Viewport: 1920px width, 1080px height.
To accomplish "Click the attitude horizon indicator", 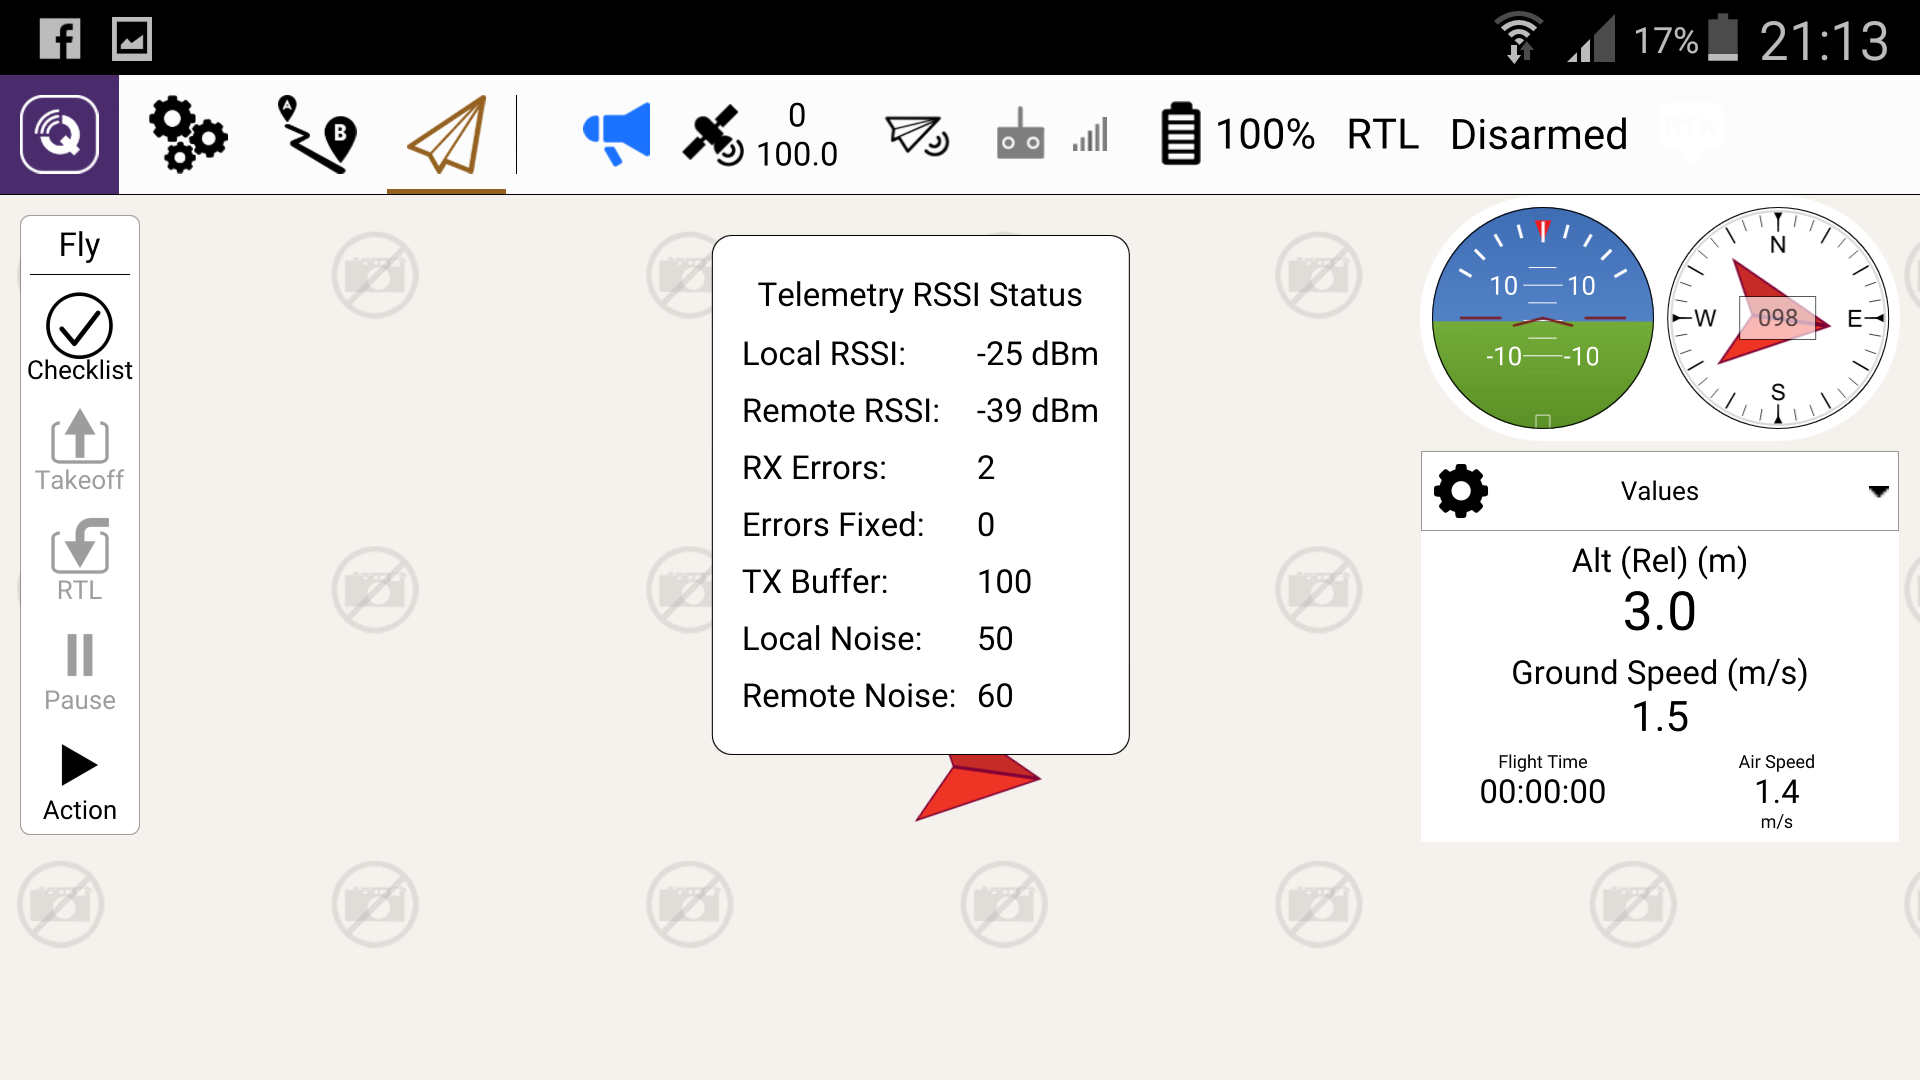I will (1542, 318).
